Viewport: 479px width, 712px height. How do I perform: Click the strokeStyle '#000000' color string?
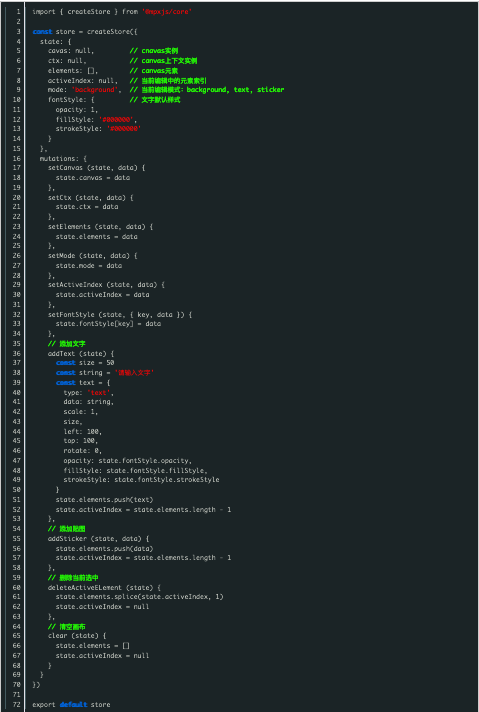click(x=124, y=129)
